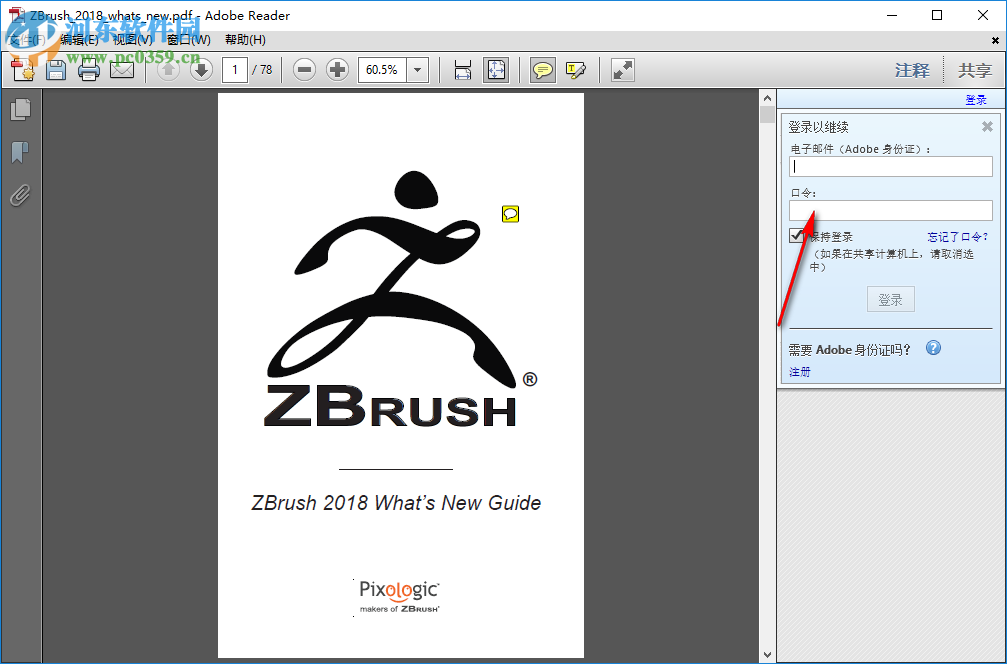
Task: Click the email (Adobe ID) input field
Action: point(891,167)
